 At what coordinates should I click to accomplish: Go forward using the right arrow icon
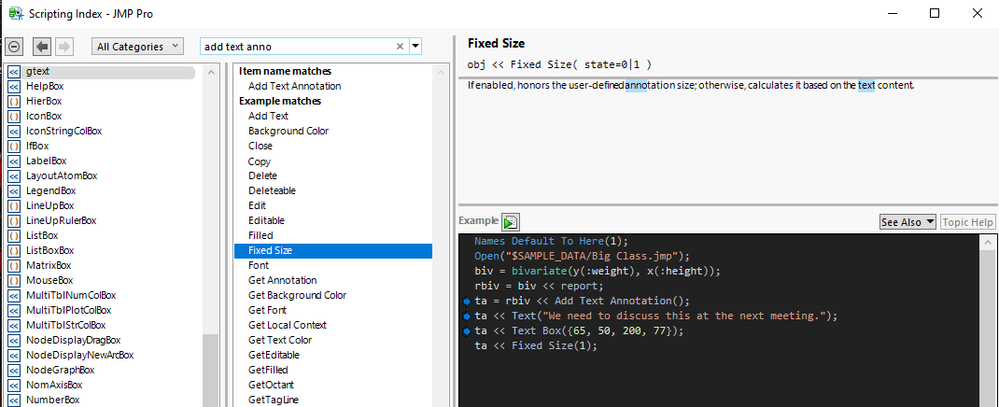(x=64, y=46)
